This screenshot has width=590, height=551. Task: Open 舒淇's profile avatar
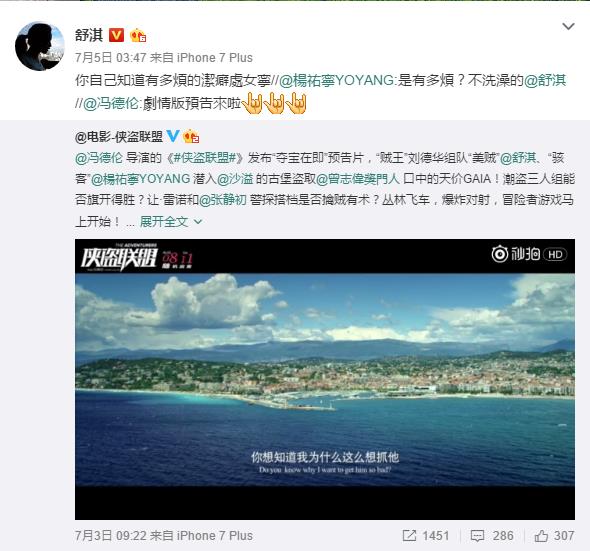[x=40, y=46]
